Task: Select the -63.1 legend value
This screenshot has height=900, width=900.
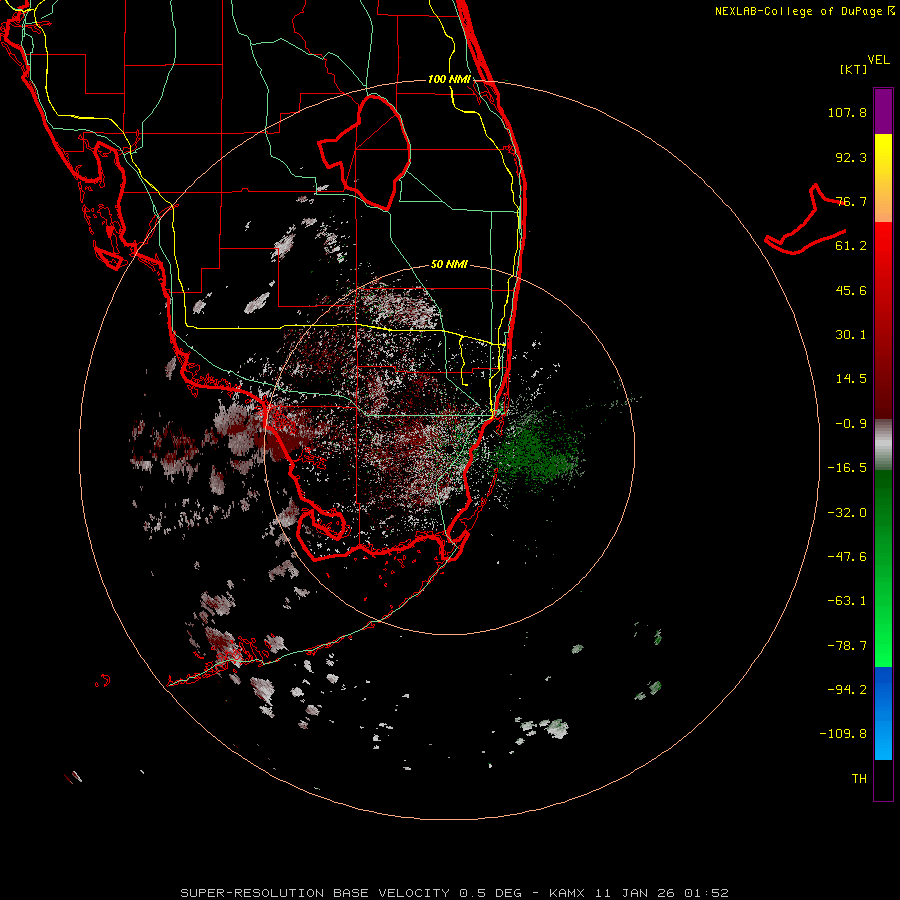Action: (x=847, y=601)
